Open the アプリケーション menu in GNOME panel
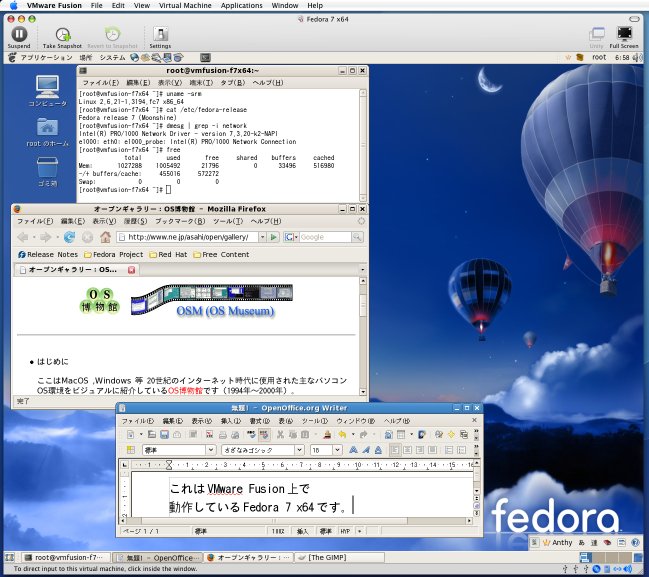649x577 pixels. tap(46, 58)
